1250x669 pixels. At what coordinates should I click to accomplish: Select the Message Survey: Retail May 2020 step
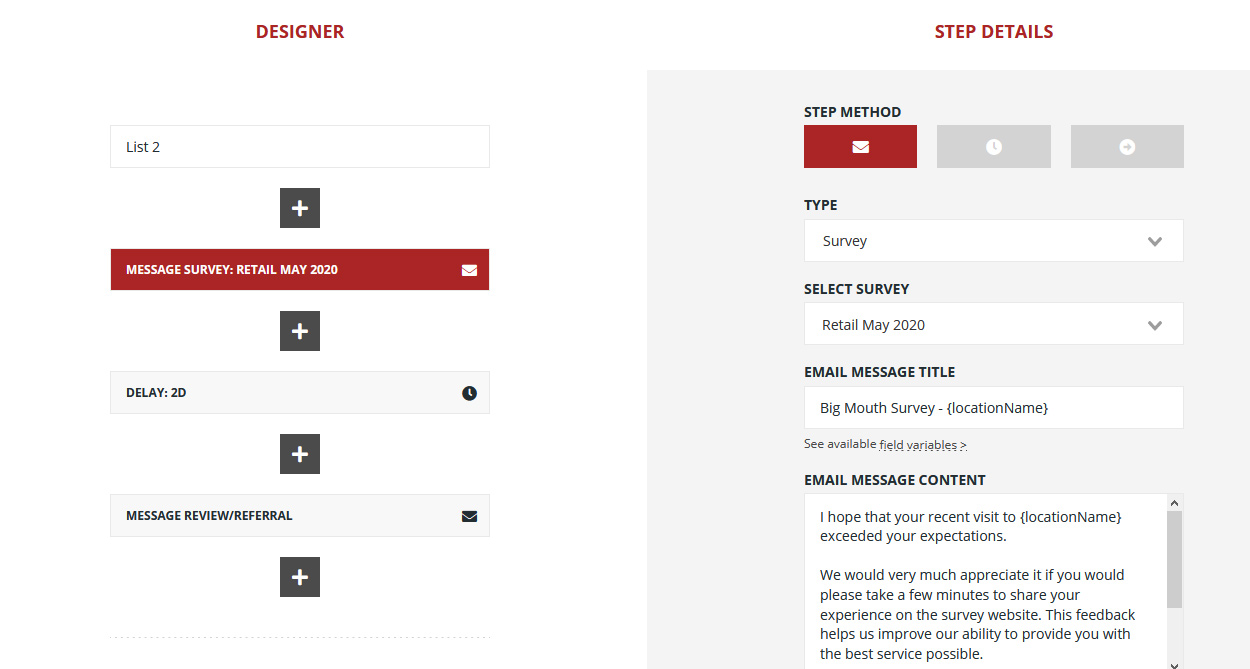pyautogui.click(x=280, y=270)
